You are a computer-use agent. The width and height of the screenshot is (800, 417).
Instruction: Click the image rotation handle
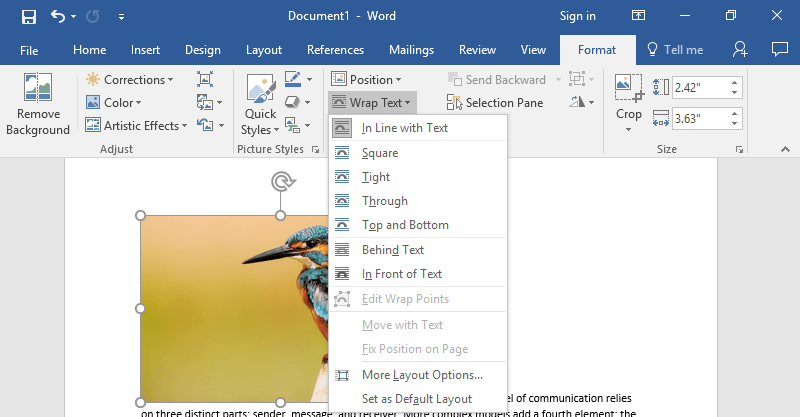281,181
